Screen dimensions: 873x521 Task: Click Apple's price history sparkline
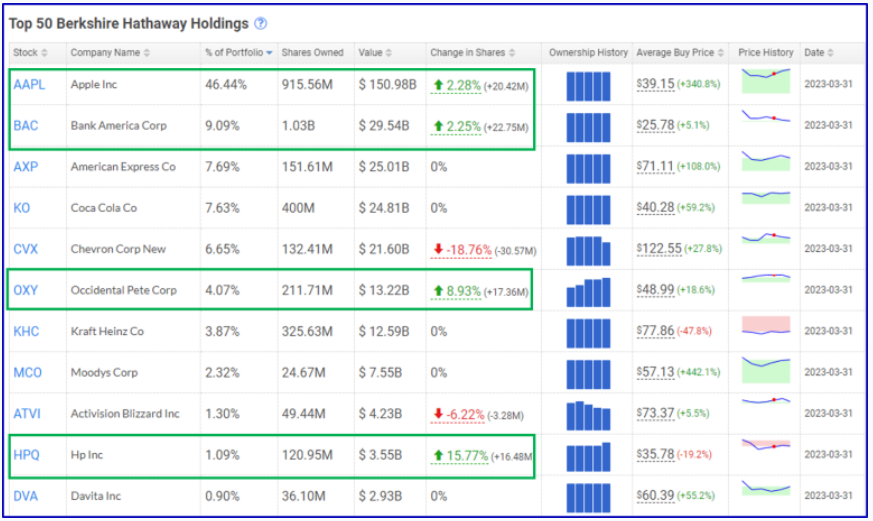tap(766, 81)
